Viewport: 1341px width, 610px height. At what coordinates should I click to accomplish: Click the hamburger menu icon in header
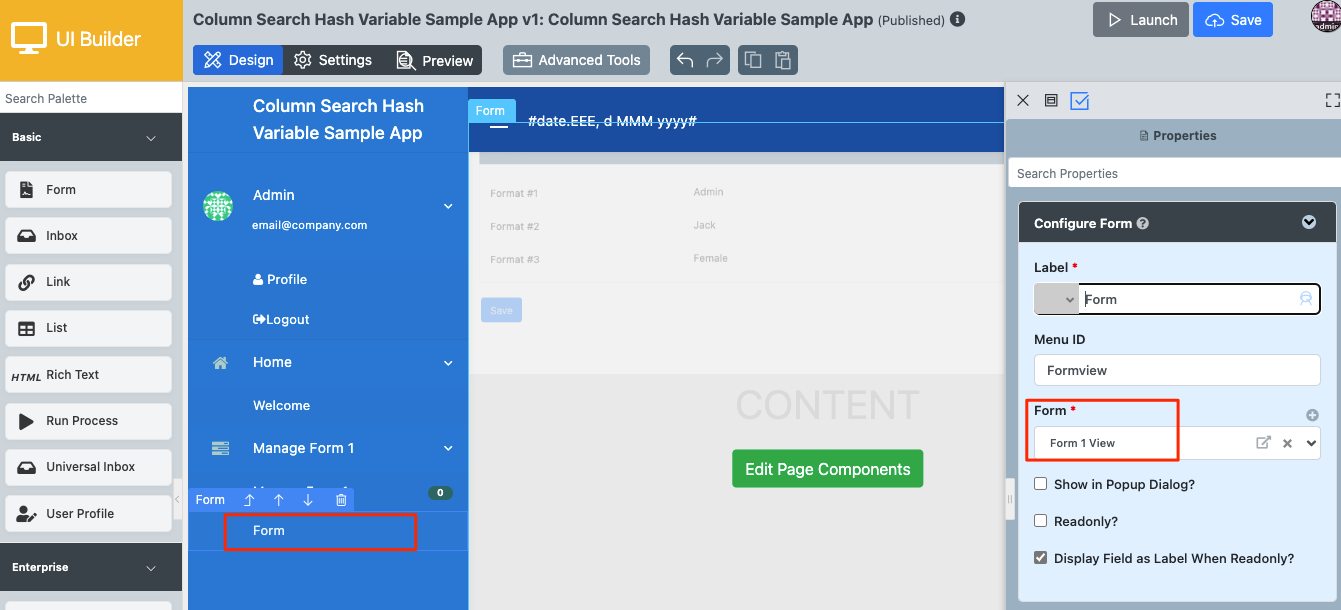[498, 120]
